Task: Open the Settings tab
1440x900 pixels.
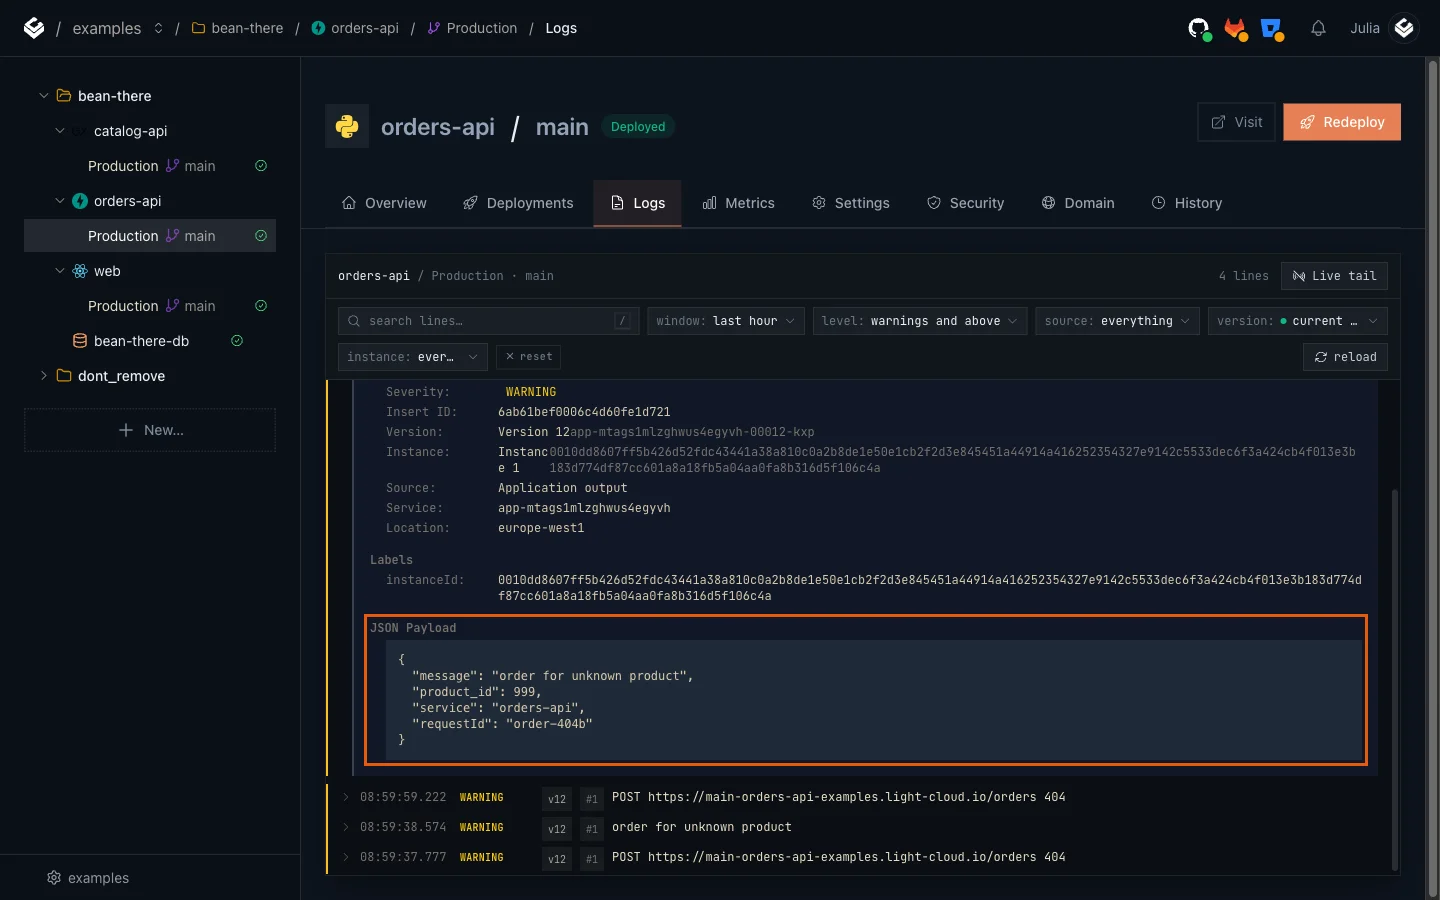Action: 851,203
